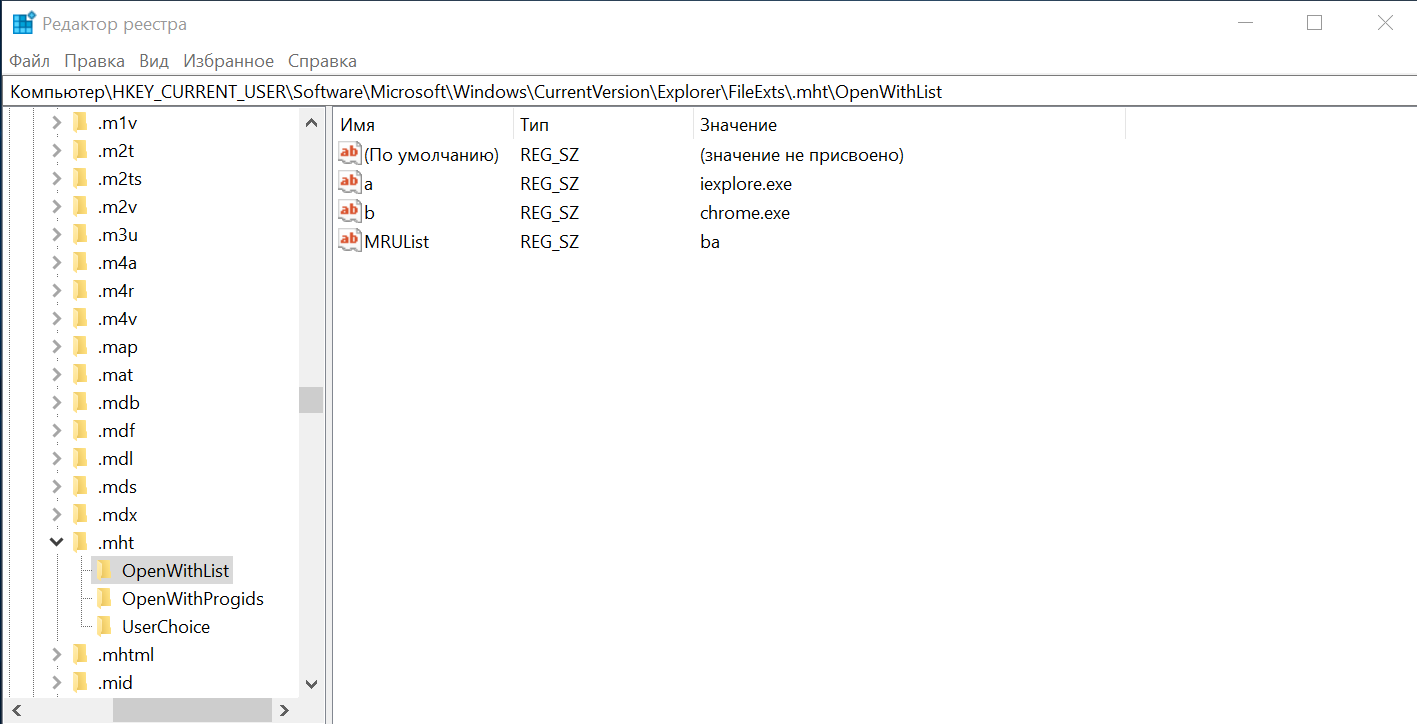Select the OpenWithProgids key label

click(x=193, y=599)
